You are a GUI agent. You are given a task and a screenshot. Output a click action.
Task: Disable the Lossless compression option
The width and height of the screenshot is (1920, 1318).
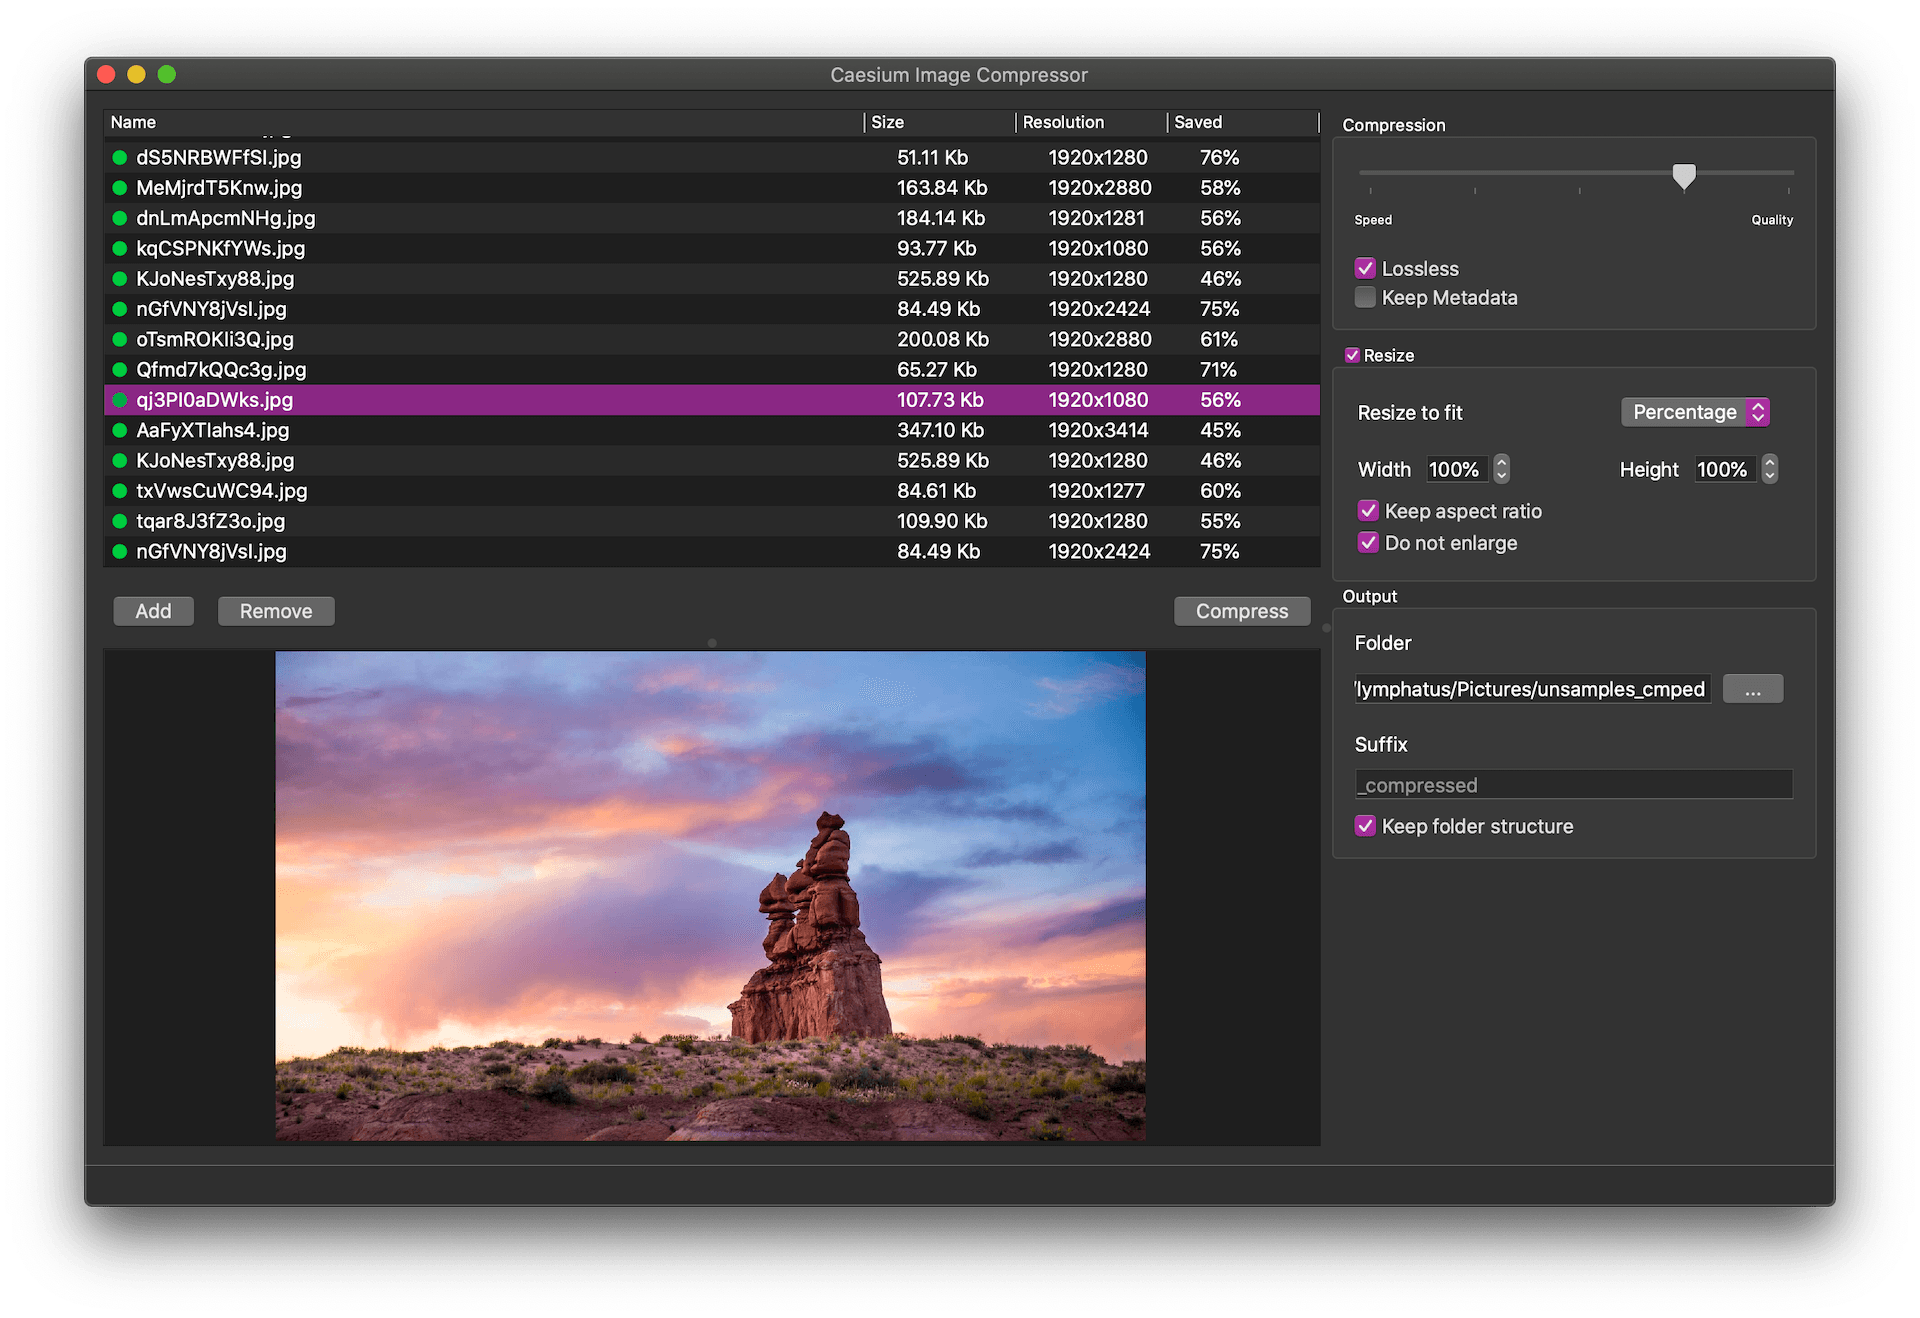coord(1365,268)
